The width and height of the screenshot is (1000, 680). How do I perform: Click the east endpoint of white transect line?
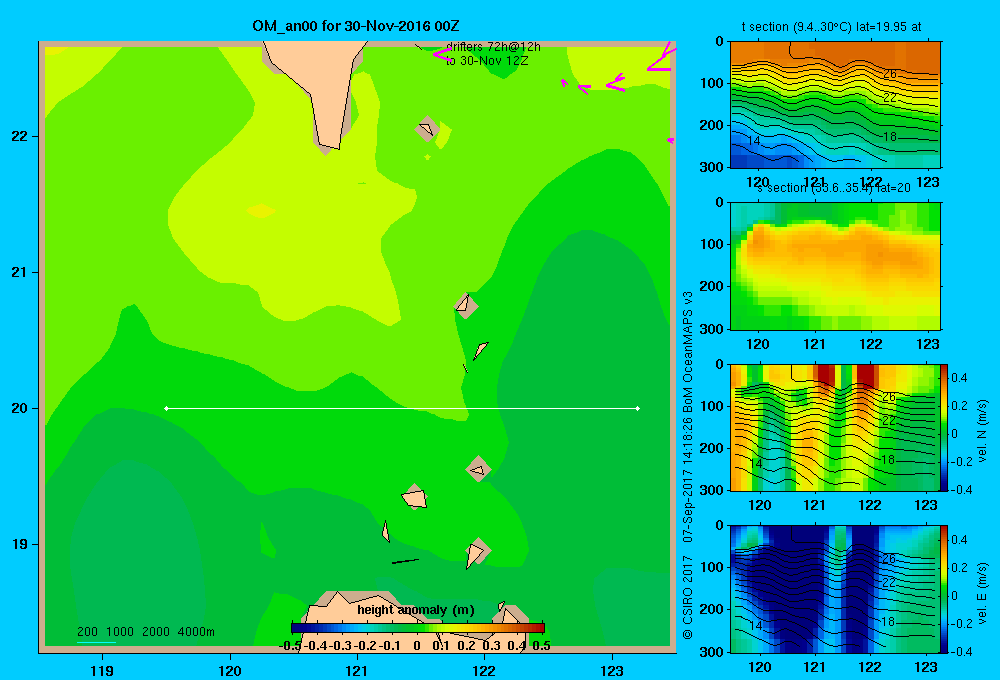(638, 408)
